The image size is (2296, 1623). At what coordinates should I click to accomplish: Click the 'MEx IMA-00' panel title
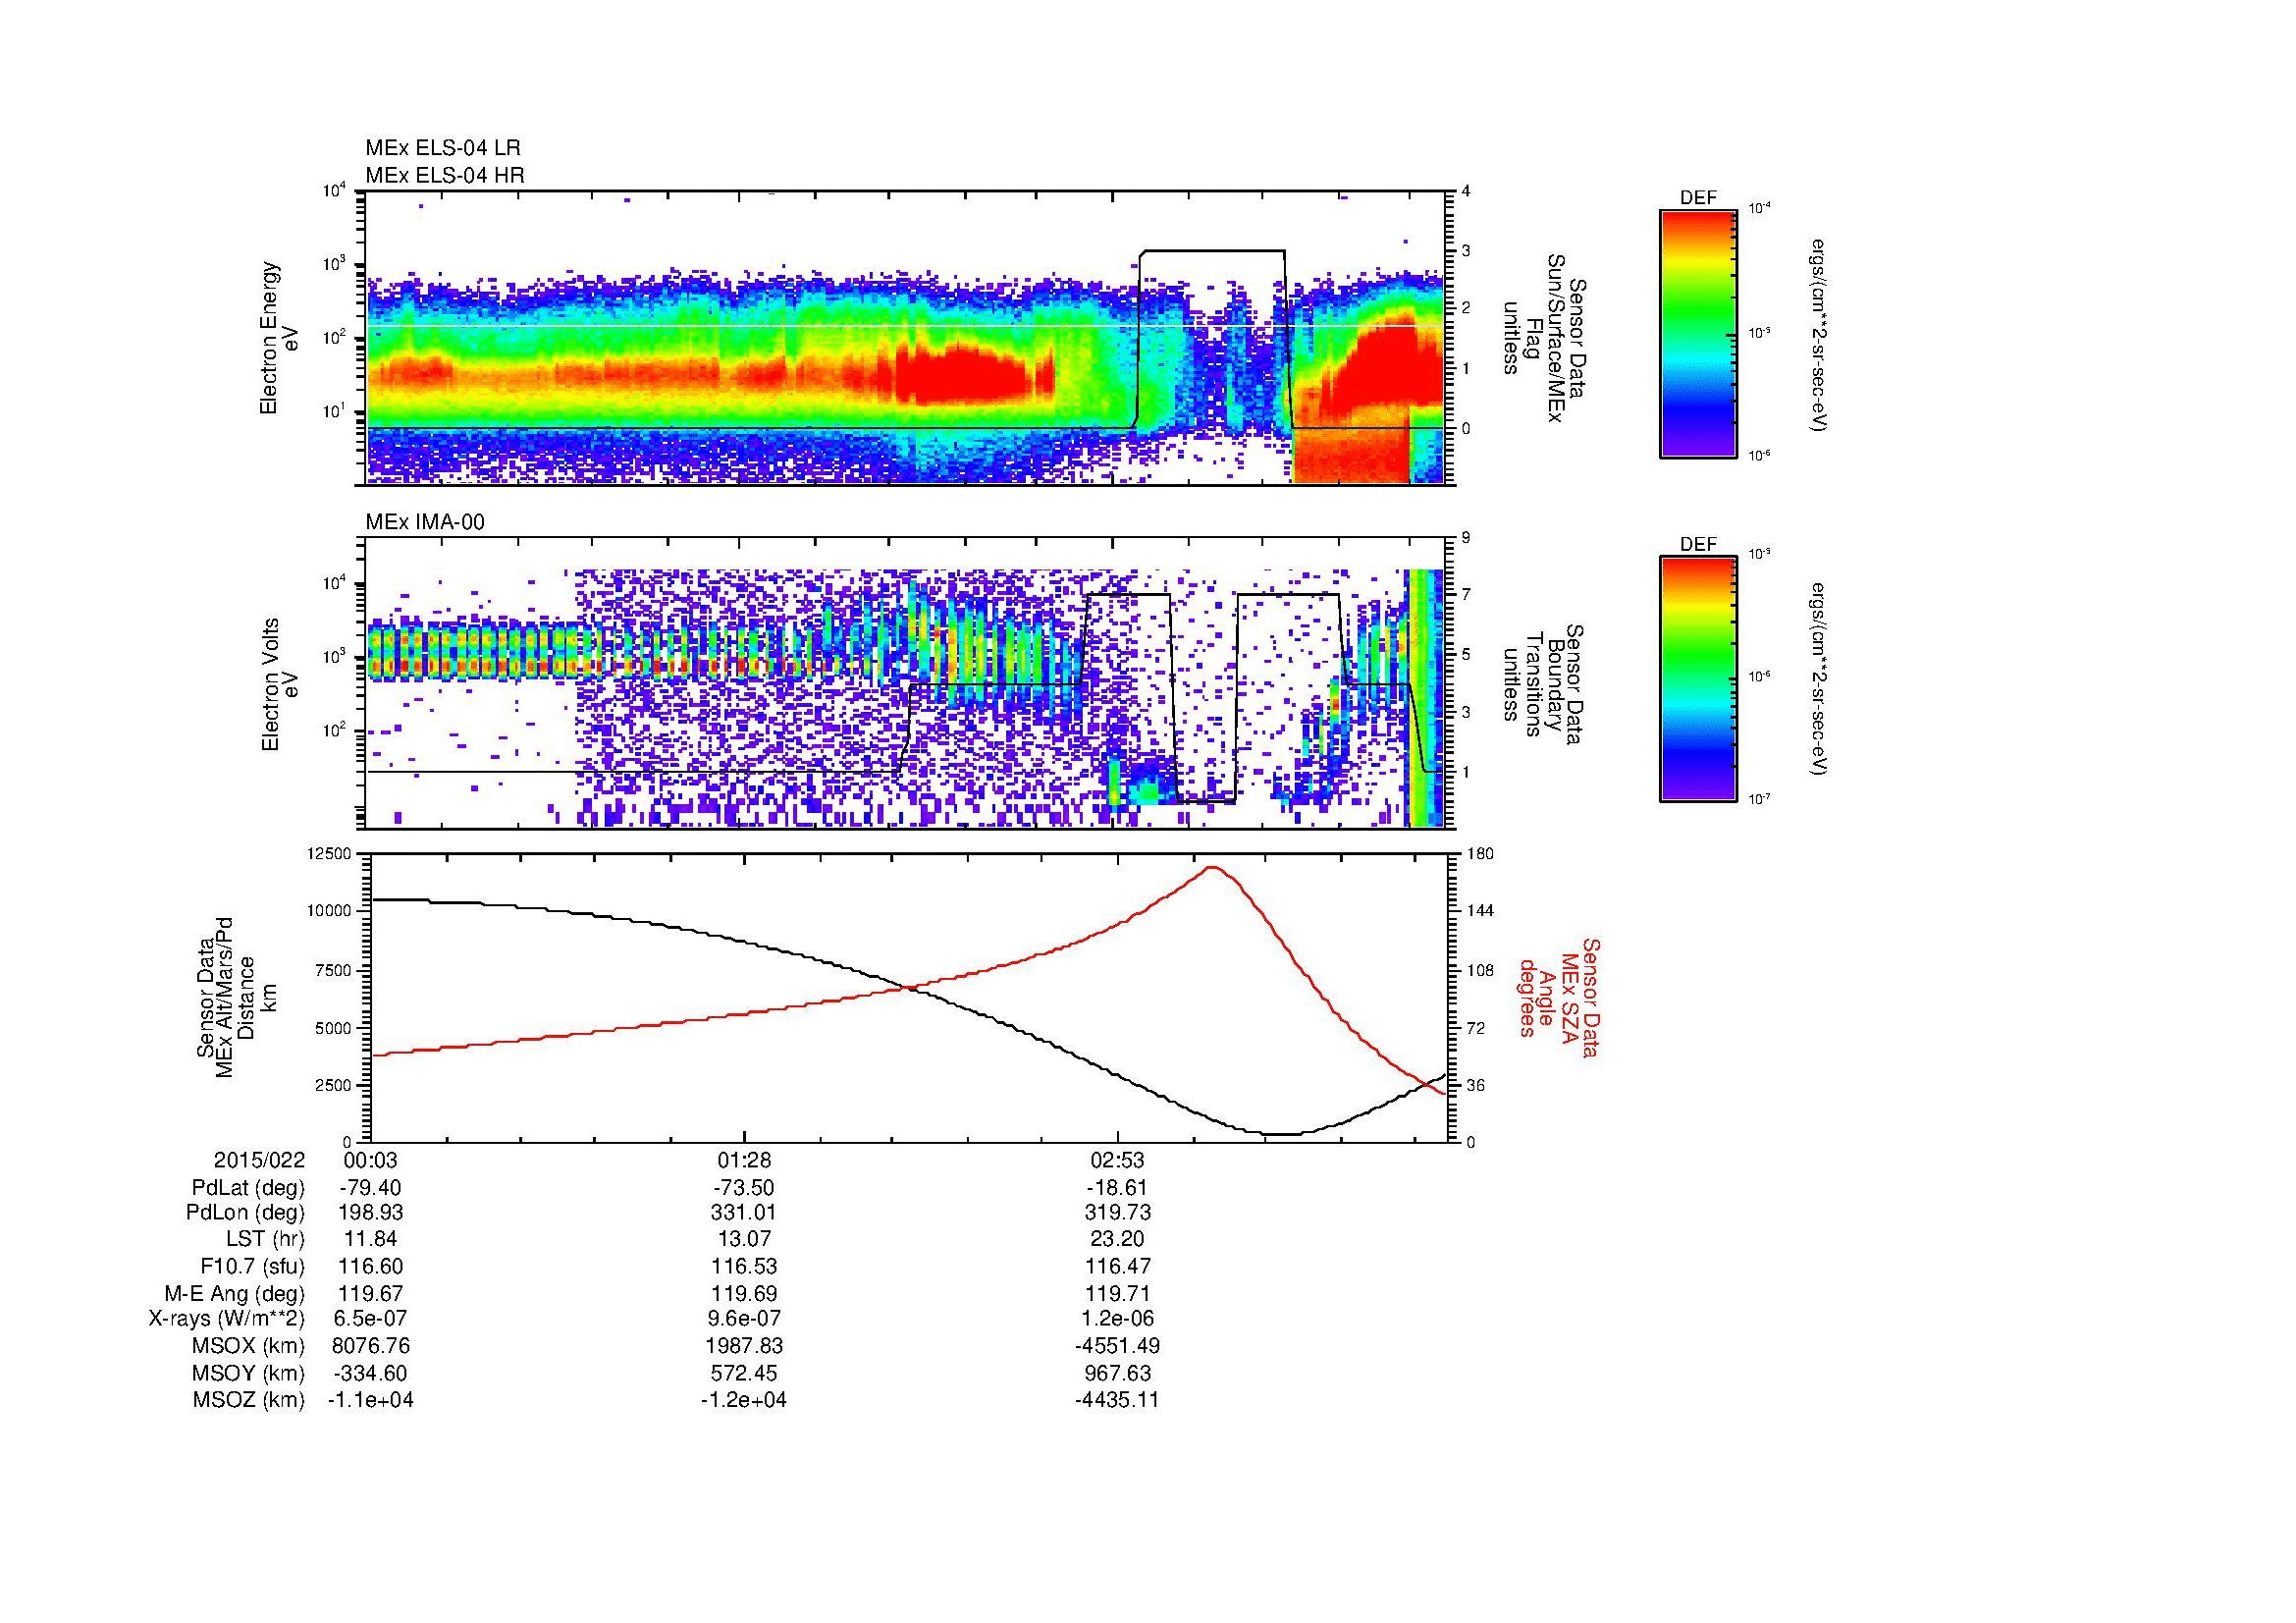[x=425, y=522]
